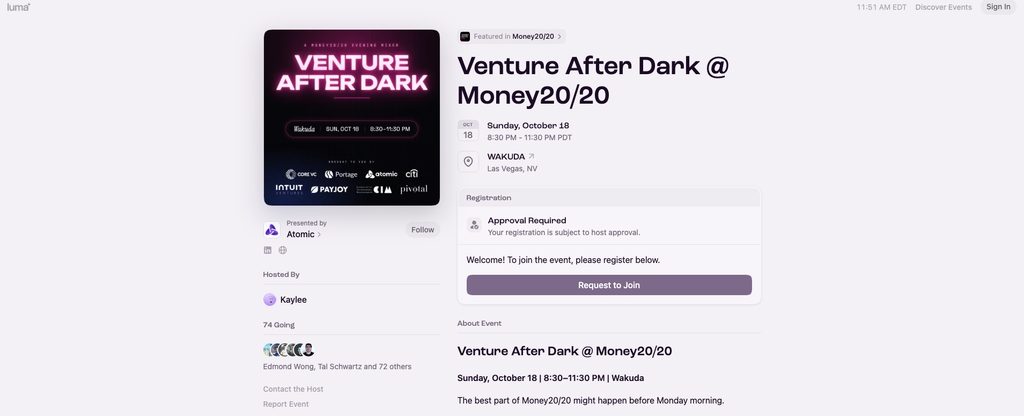Open the attendee avatars group
1024x416 pixels.
pyautogui.click(x=289, y=349)
